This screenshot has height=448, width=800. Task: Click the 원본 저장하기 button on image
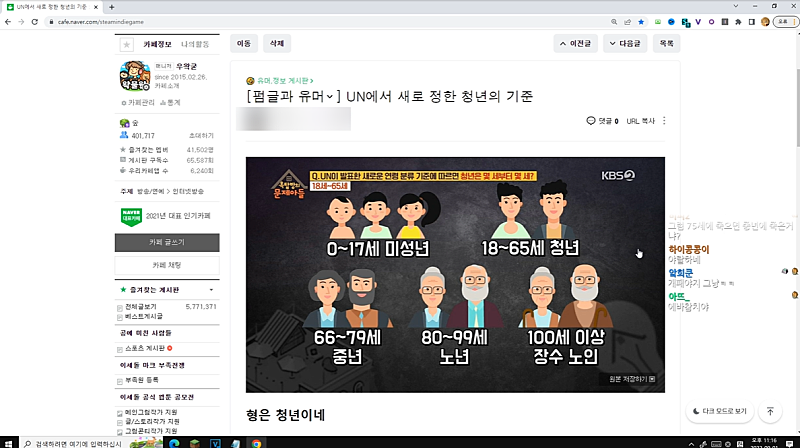[632, 379]
